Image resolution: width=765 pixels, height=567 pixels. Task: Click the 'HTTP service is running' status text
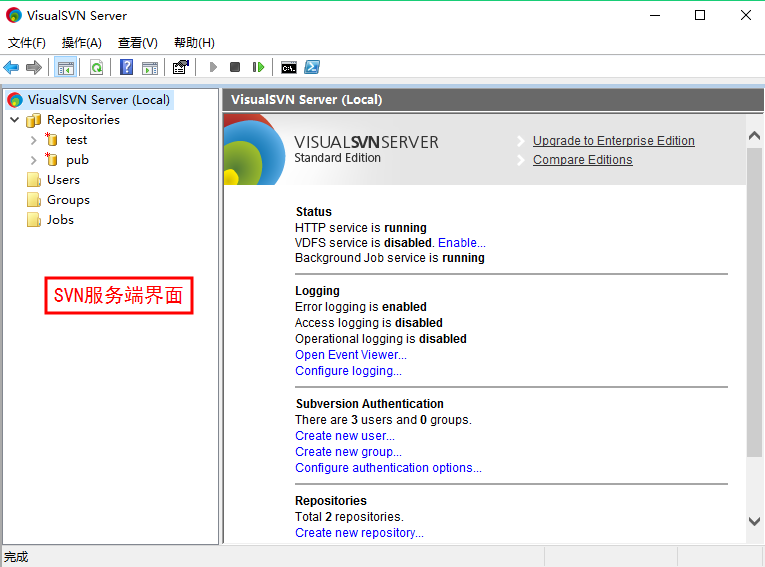[x=361, y=228]
